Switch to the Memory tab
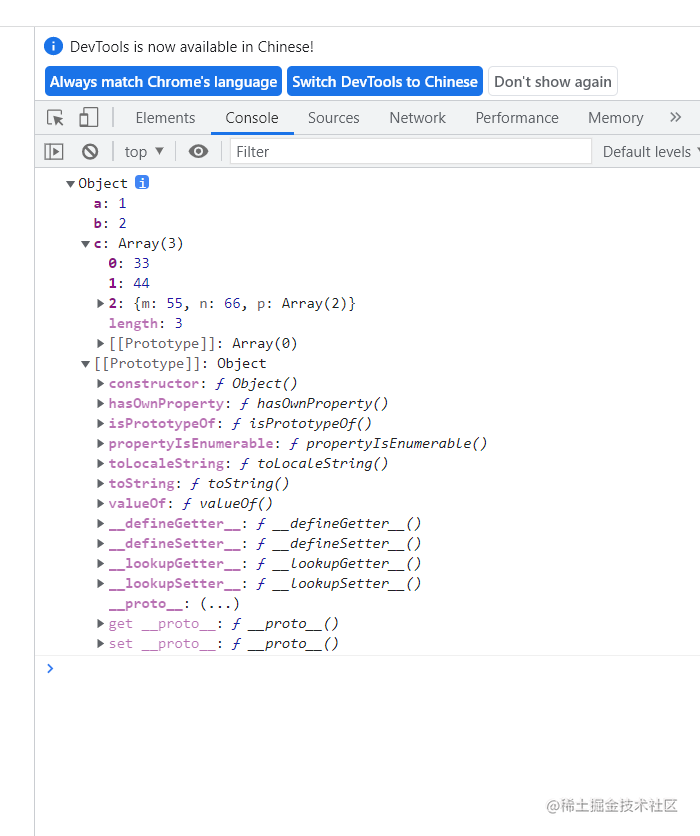 click(616, 117)
